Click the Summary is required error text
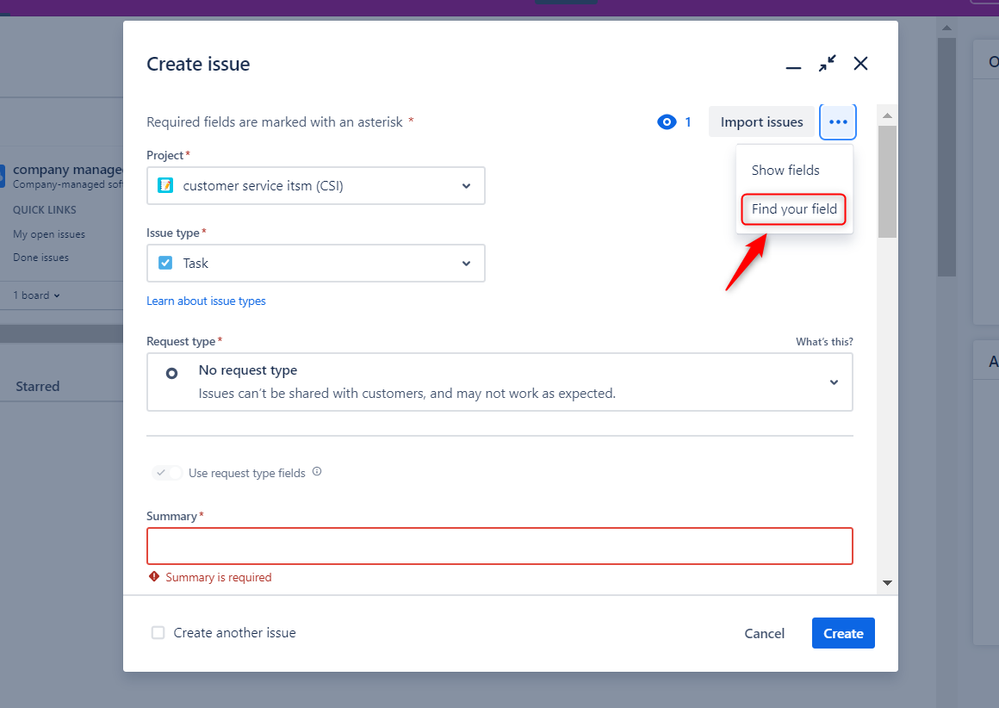The width and height of the screenshot is (999, 708). click(x=219, y=577)
